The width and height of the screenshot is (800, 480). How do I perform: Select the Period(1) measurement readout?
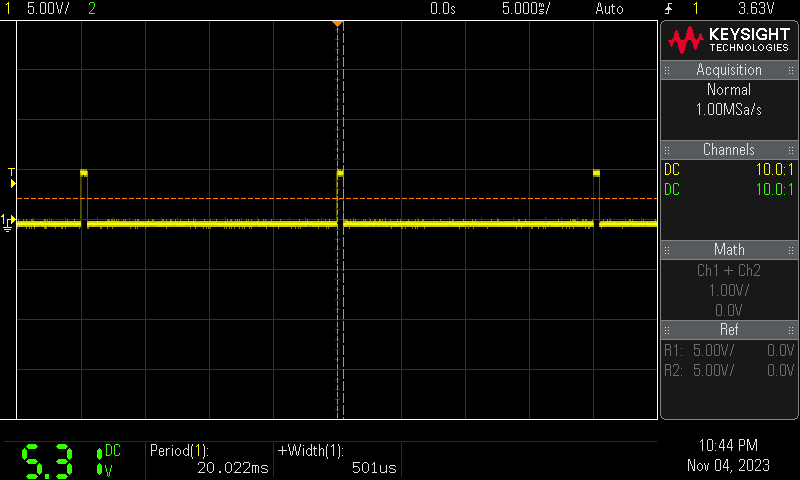click(209, 459)
